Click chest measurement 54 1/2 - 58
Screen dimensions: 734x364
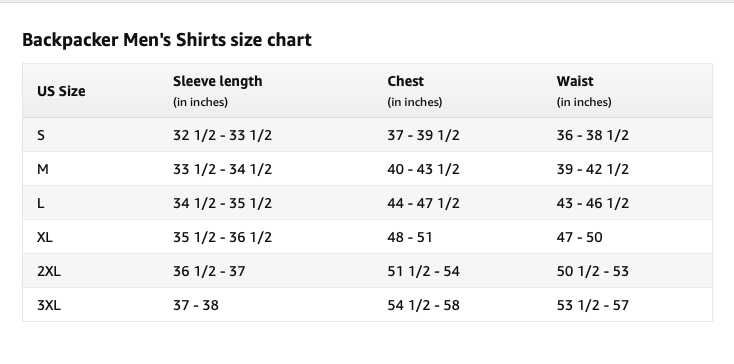pyautogui.click(x=423, y=306)
